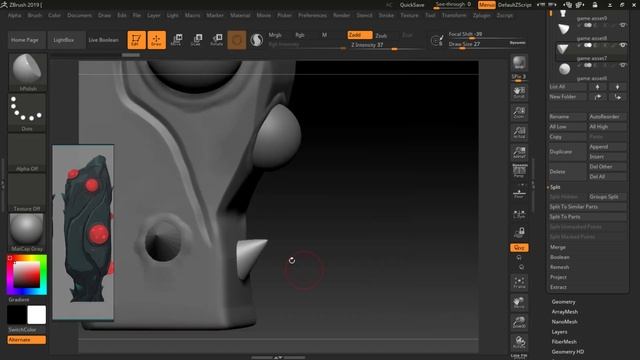Toggle the orange XYZ rotation button
Screen dimensions: 640x360
[x=519, y=248]
